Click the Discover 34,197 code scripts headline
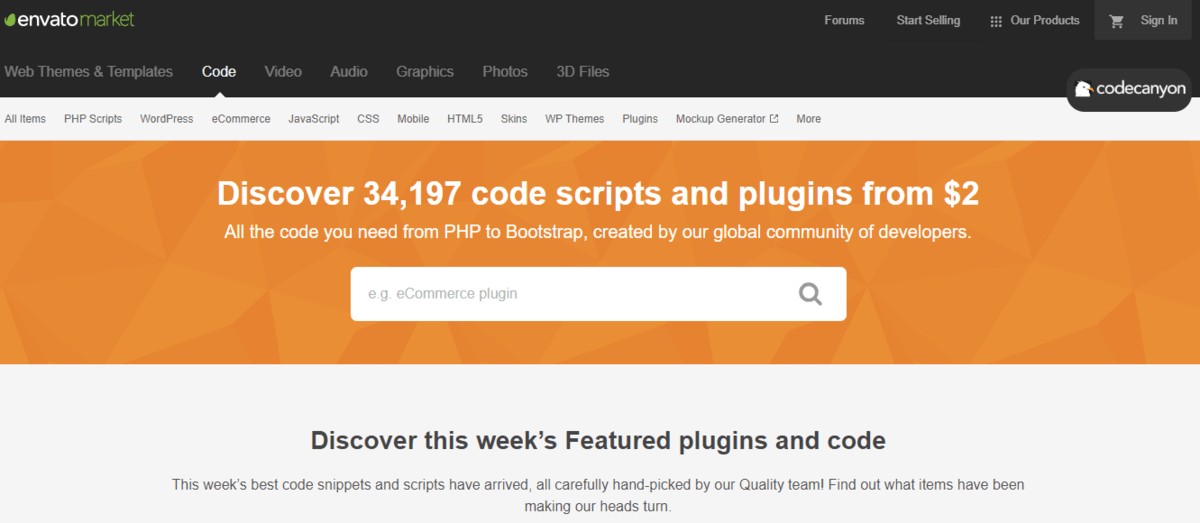The image size is (1200, 523). (598, 193)
